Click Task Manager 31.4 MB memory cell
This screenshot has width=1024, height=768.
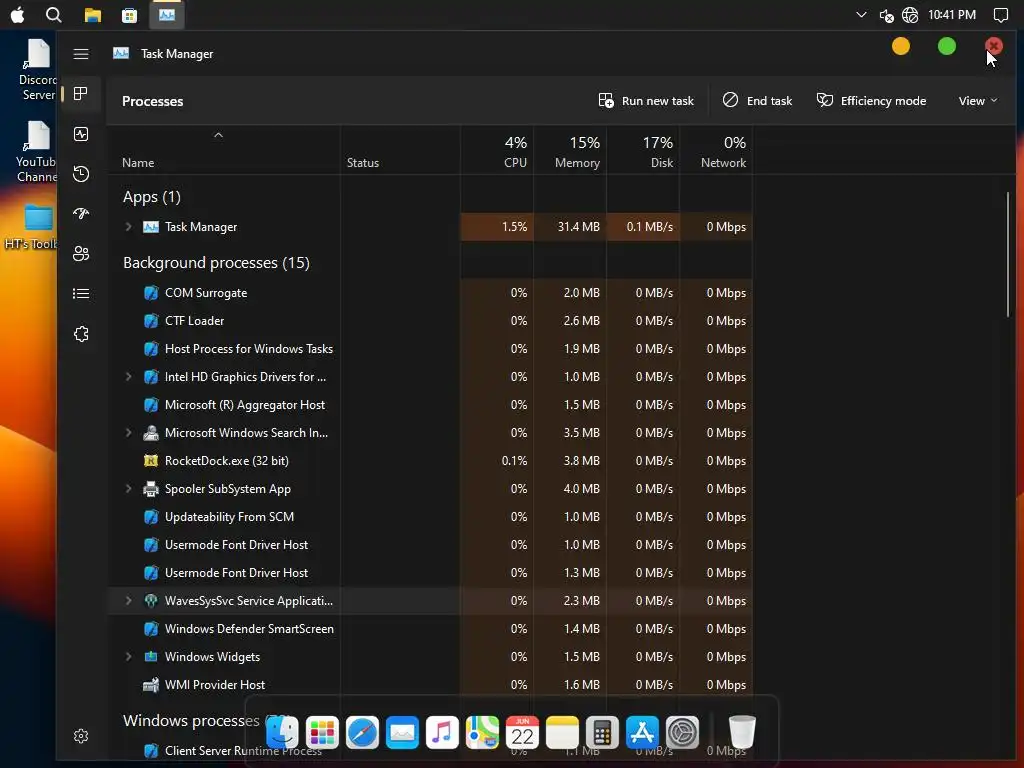coord(570,227)
